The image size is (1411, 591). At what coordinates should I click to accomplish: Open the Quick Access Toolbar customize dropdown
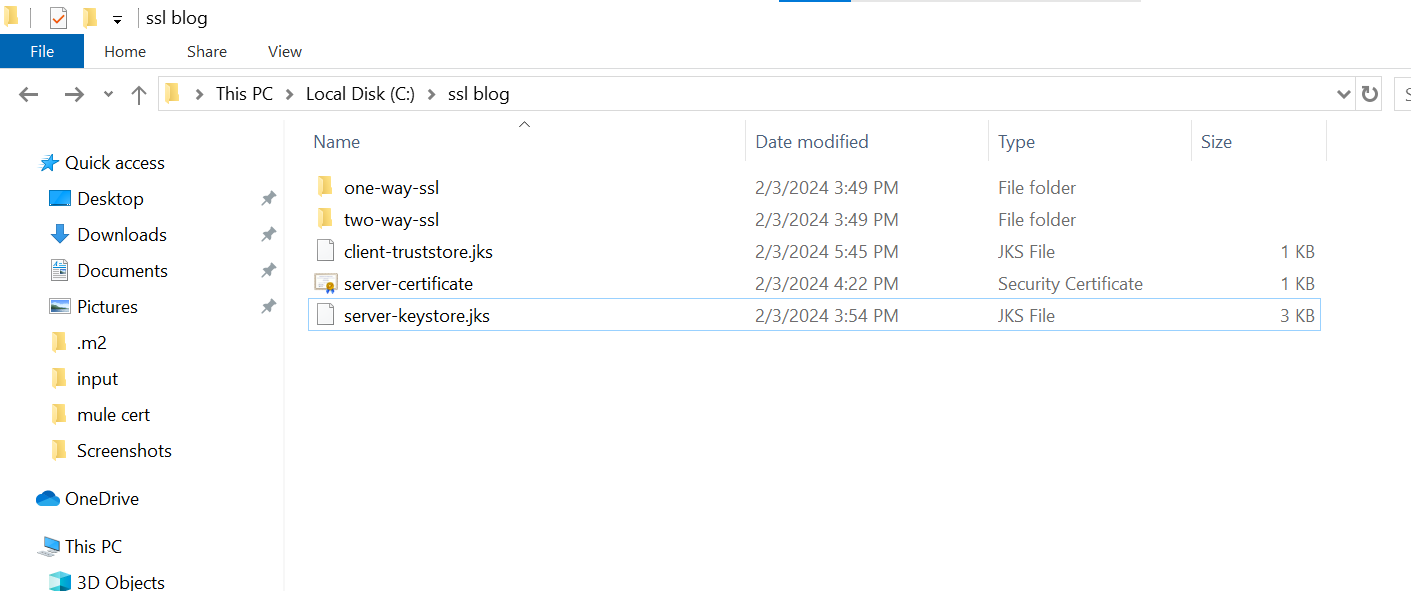coord(117,19)
